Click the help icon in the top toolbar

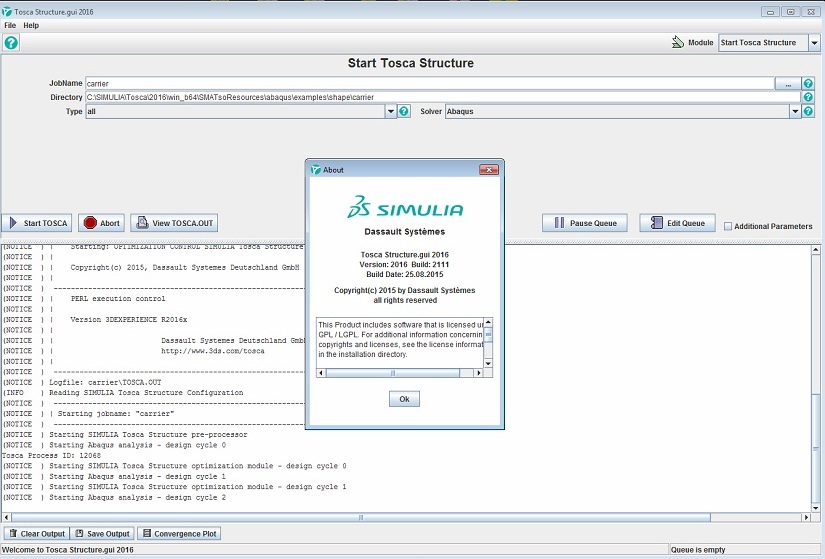11,43
